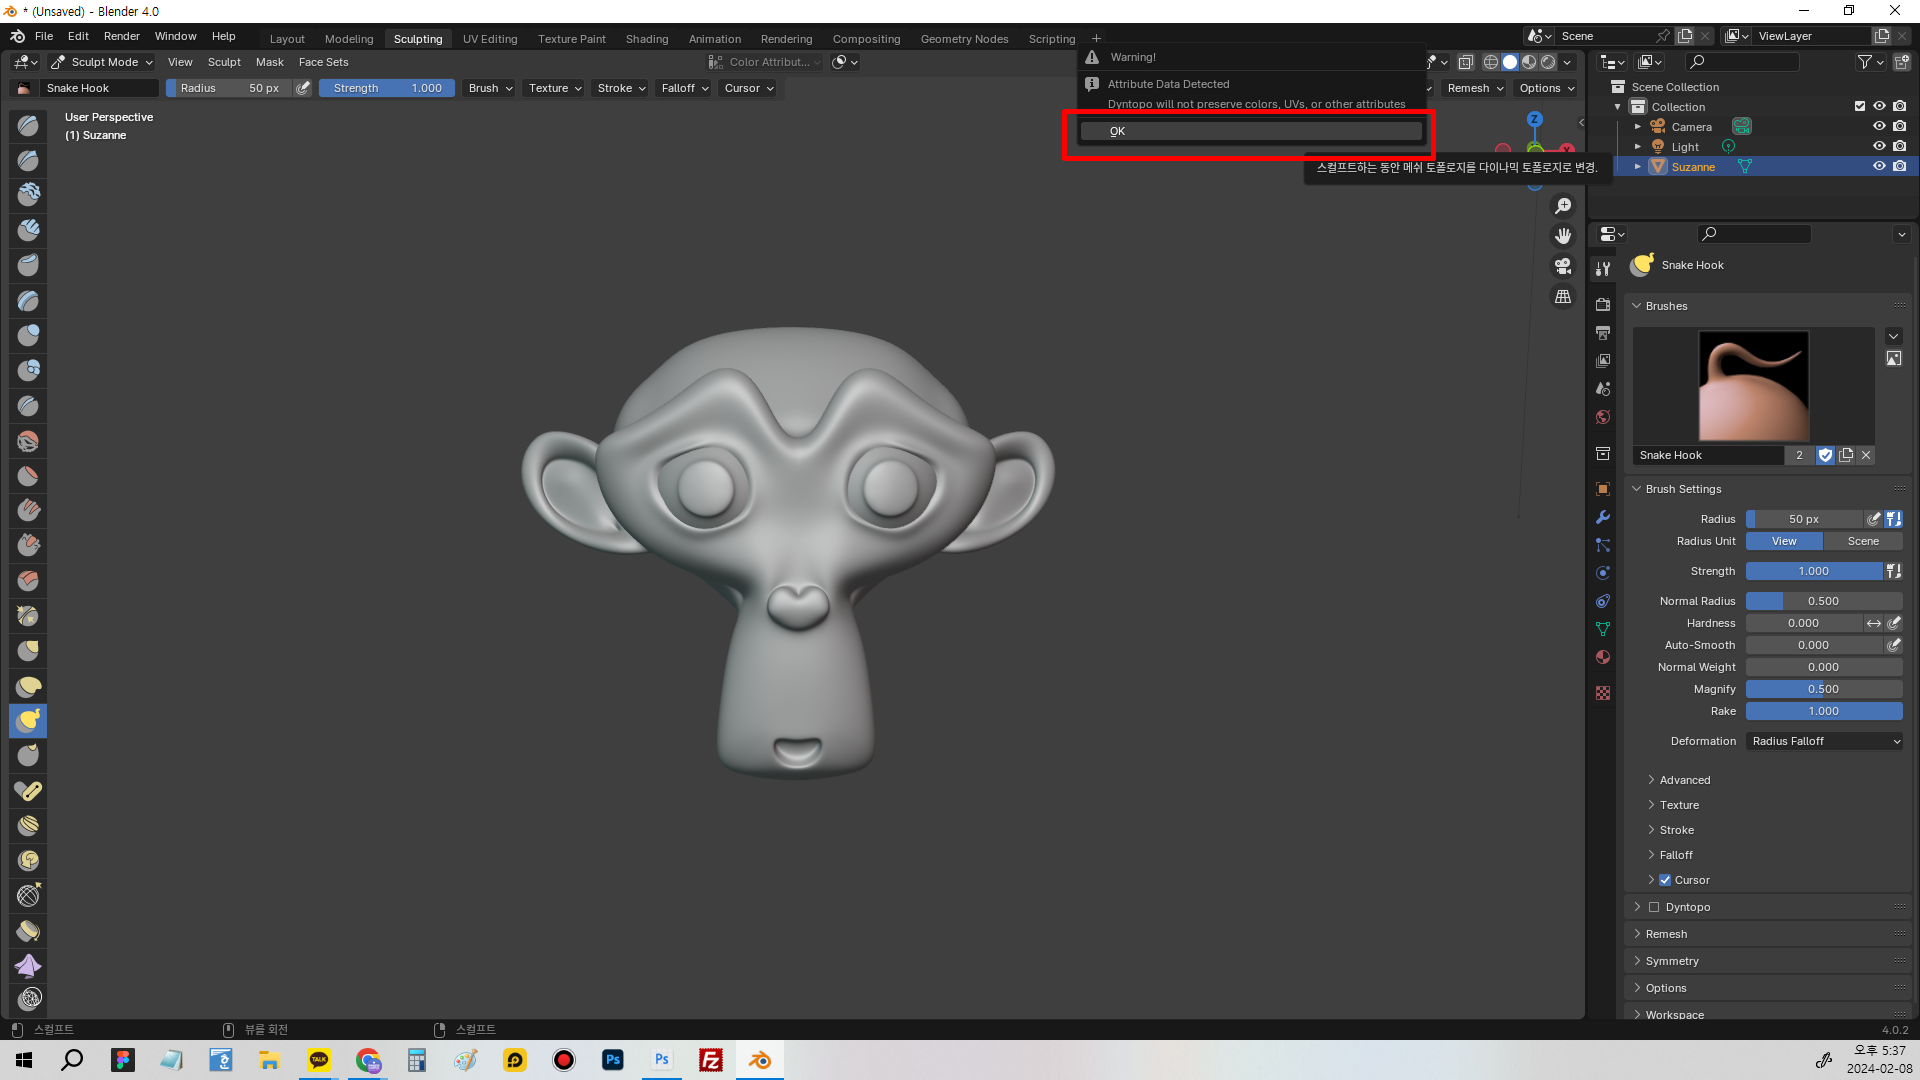Screen dimensions: 1920x1080
Task: Toggle camera view in the viewport
Action: pyautogui.click(x=1563, y=266)
